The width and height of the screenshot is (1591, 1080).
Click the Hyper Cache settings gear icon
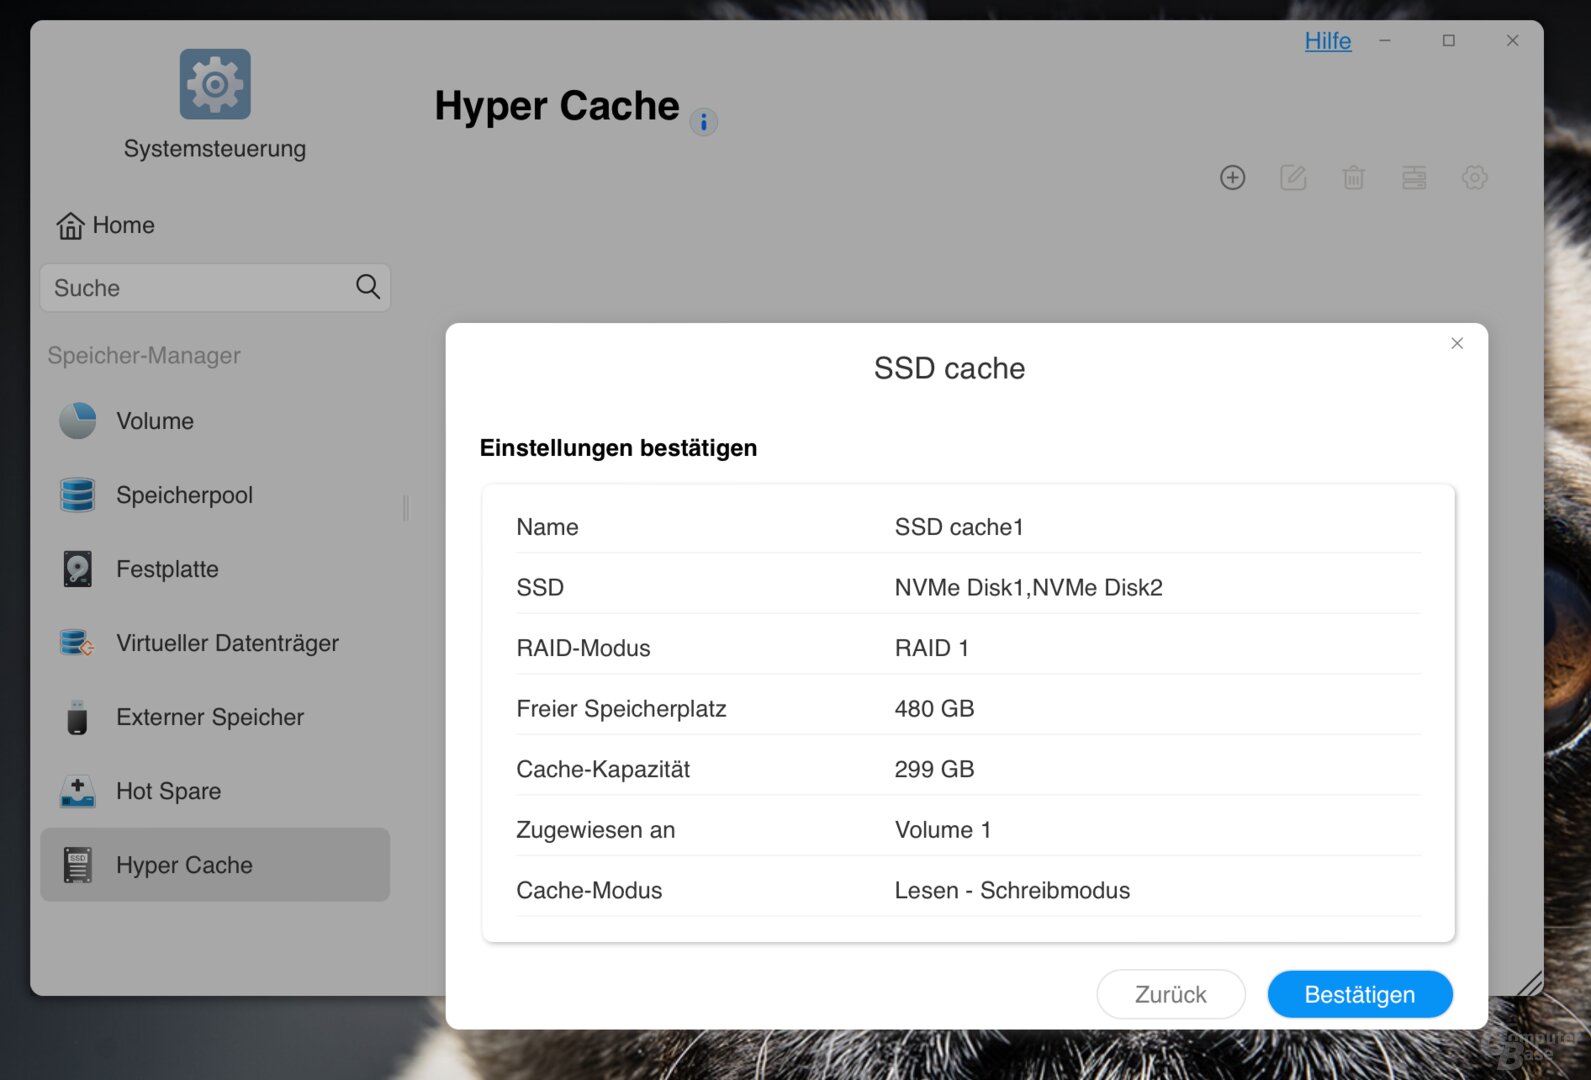click(1474, 178)
